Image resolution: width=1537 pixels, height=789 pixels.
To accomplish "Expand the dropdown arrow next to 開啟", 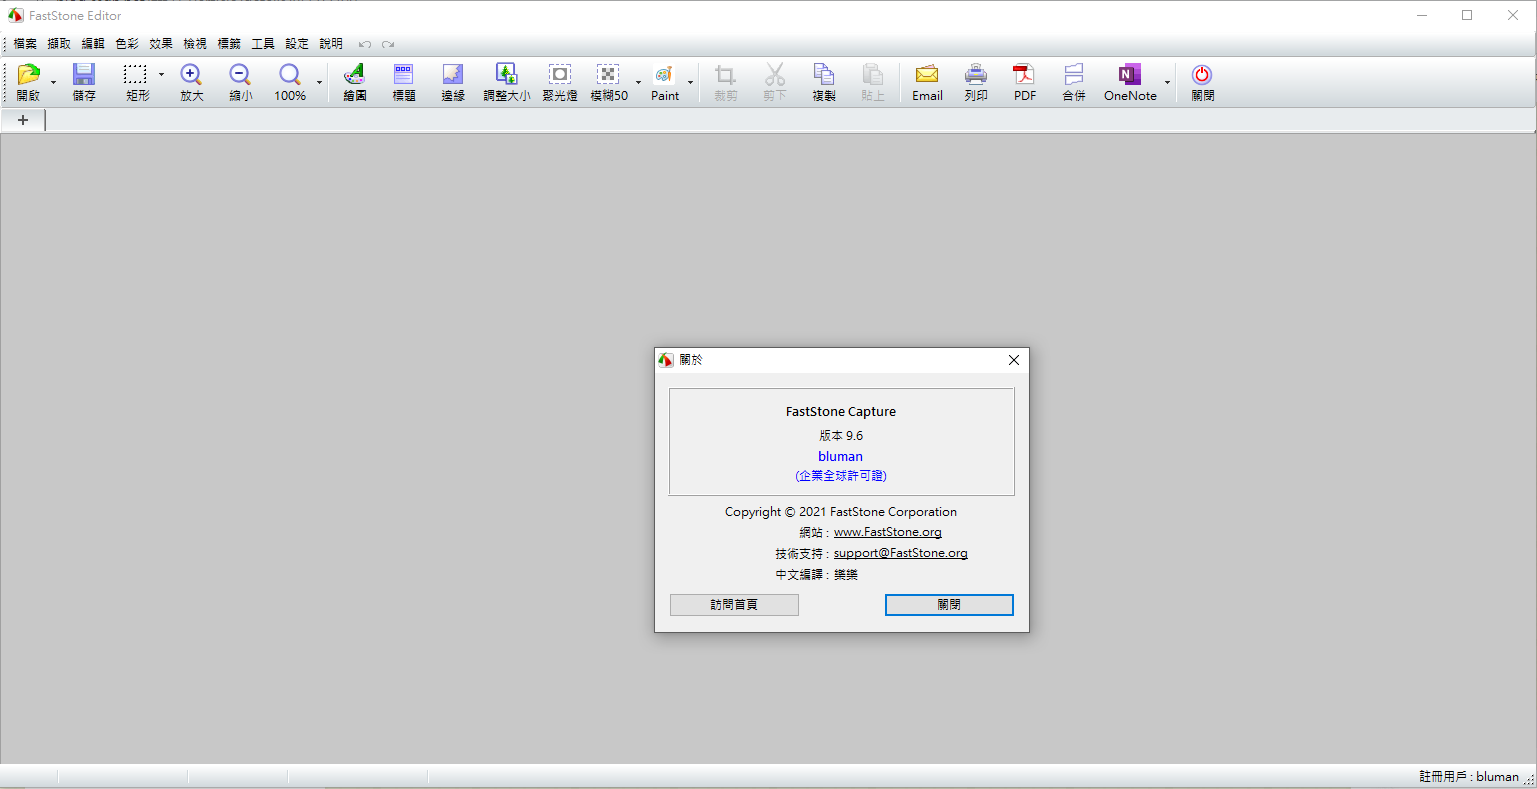I will pos(54,83).
